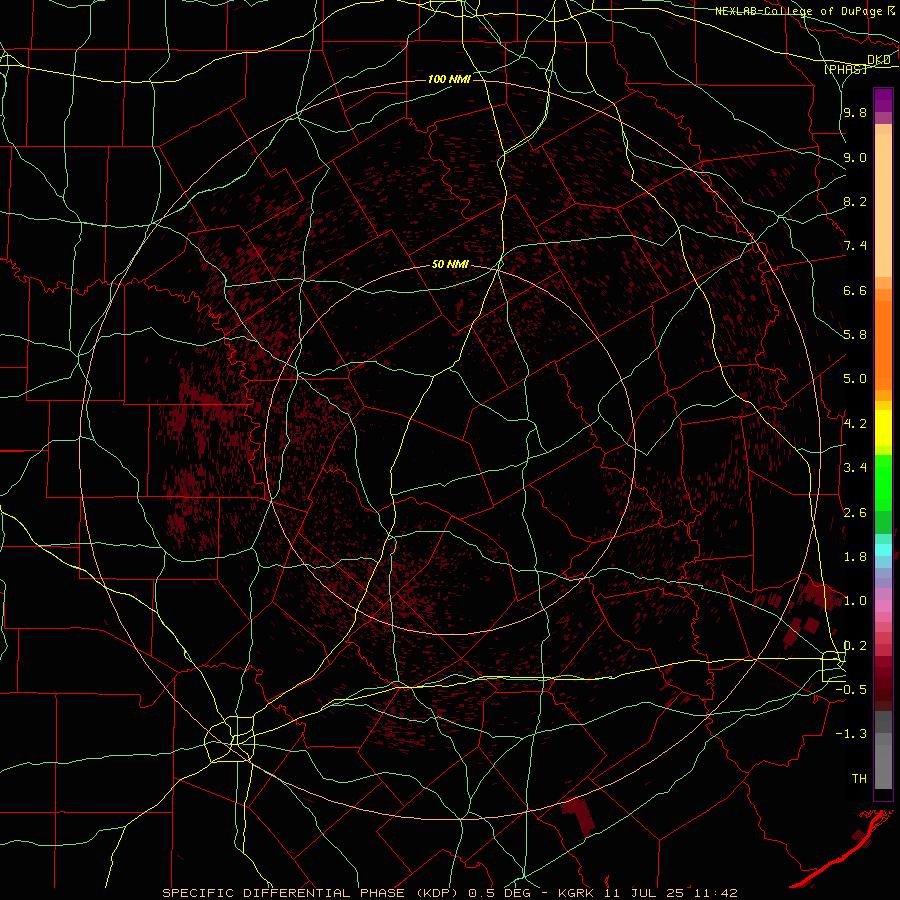Click the 9.8 color scale value
Viewport: 900px width, 900px height.
(x=855, y=112)
